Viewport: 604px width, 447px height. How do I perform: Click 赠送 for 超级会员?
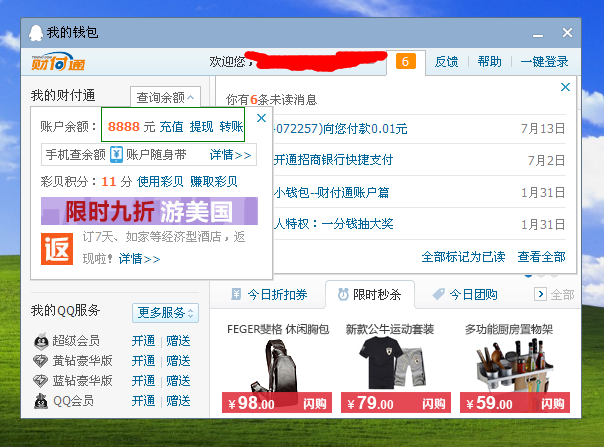[x=178, y=341]
